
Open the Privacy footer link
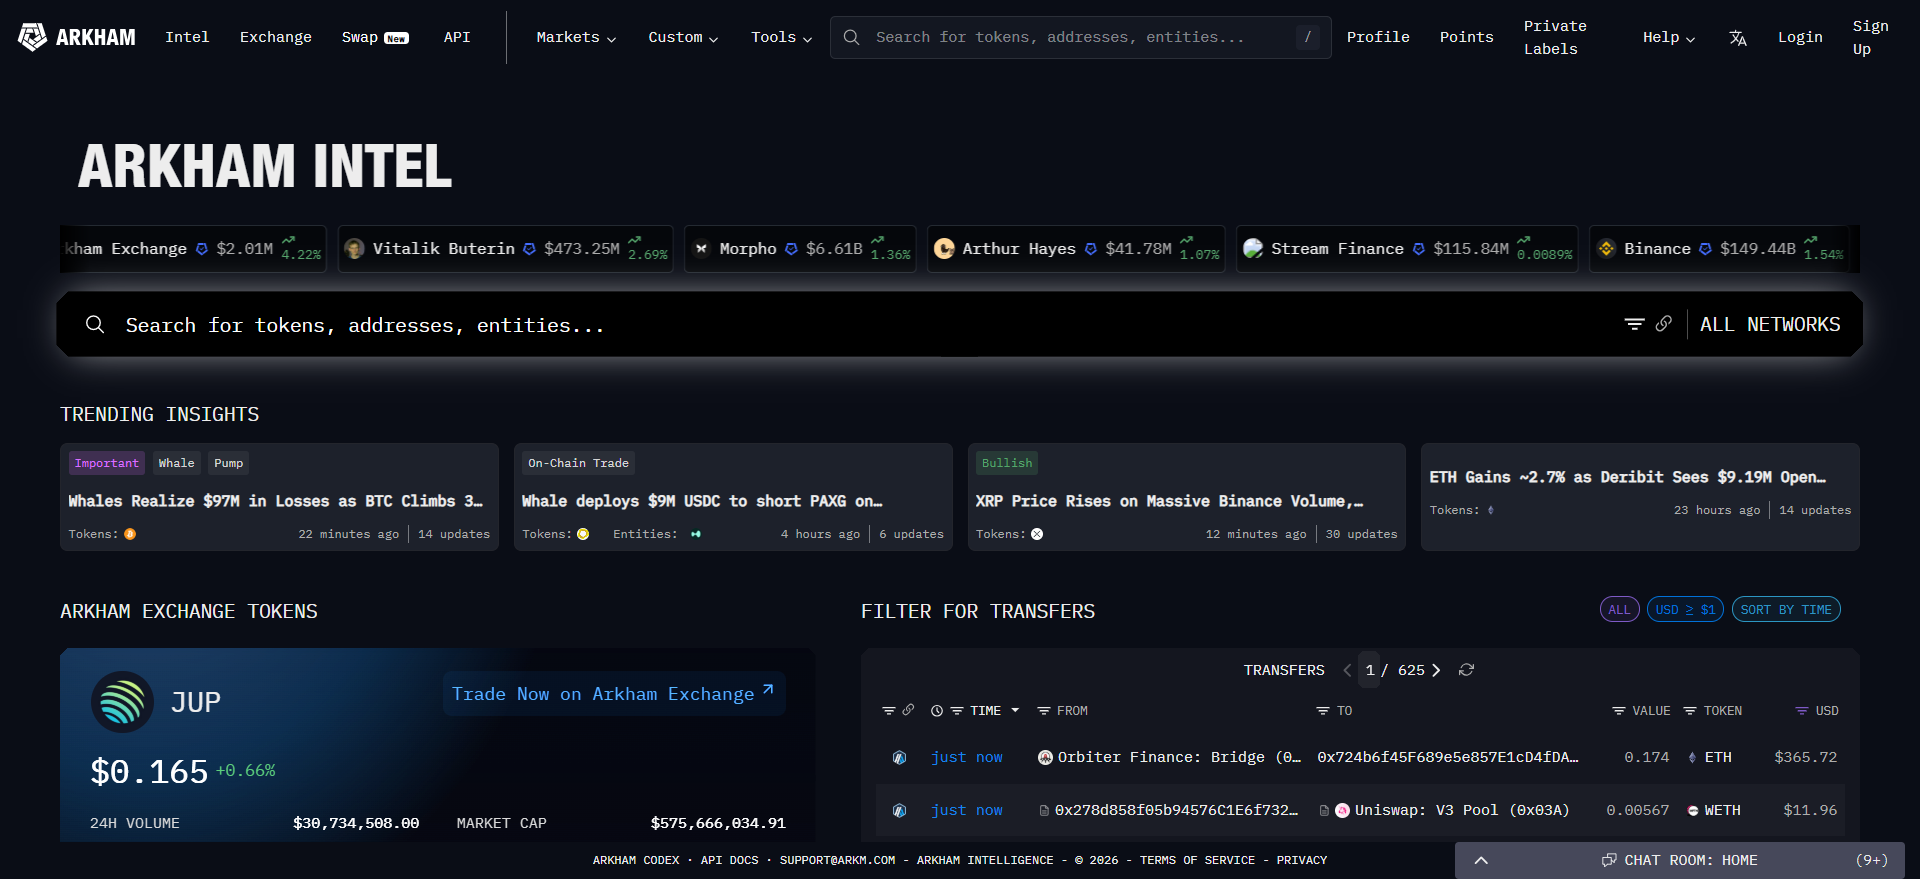(x=1302, y=860)
